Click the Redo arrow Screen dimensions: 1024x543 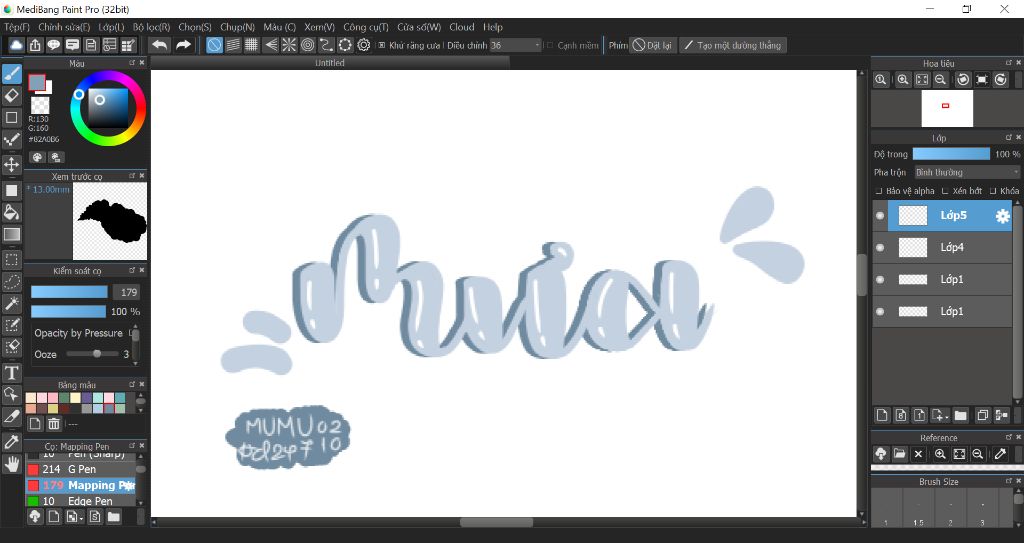click(x=184, y=45)
